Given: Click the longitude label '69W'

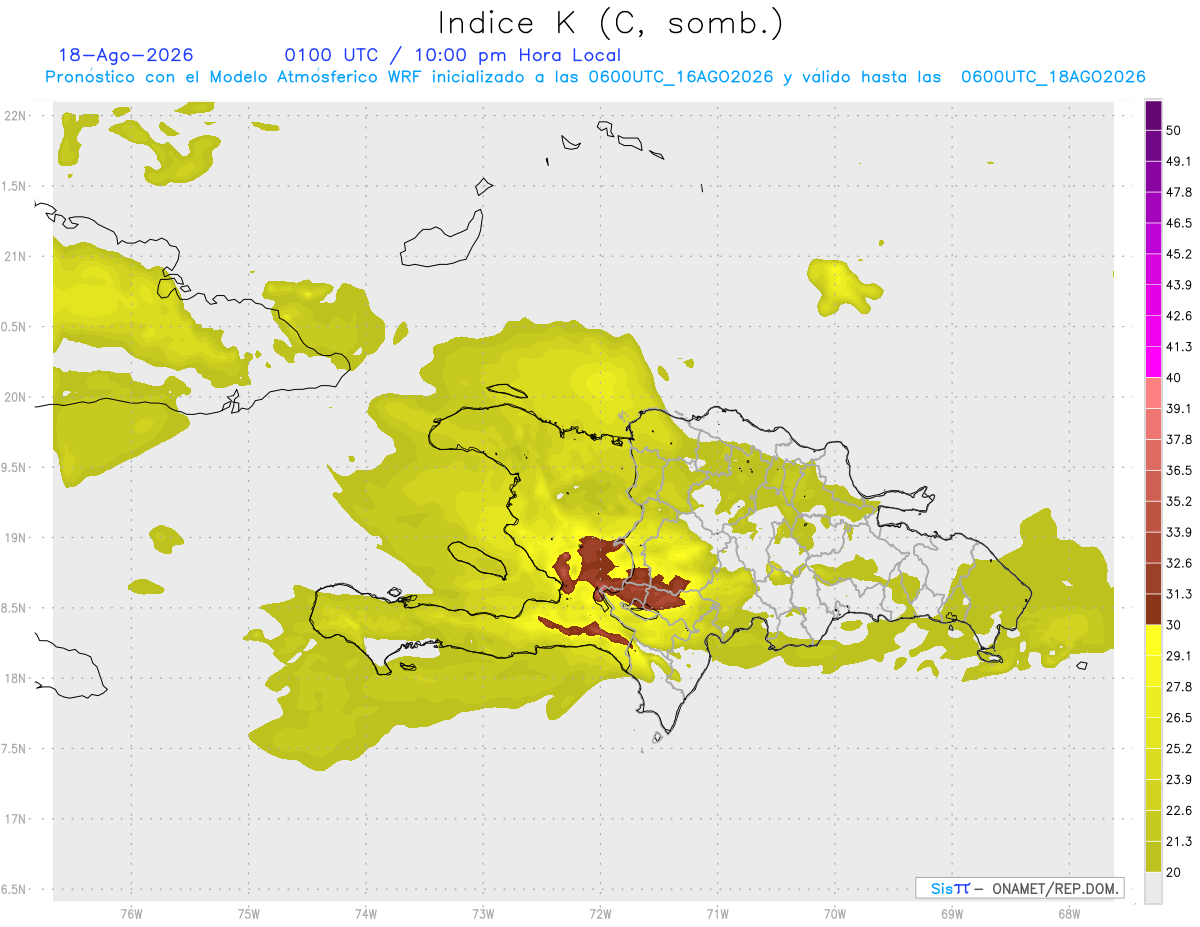Looking at the screenshot, I should point(952,913).
